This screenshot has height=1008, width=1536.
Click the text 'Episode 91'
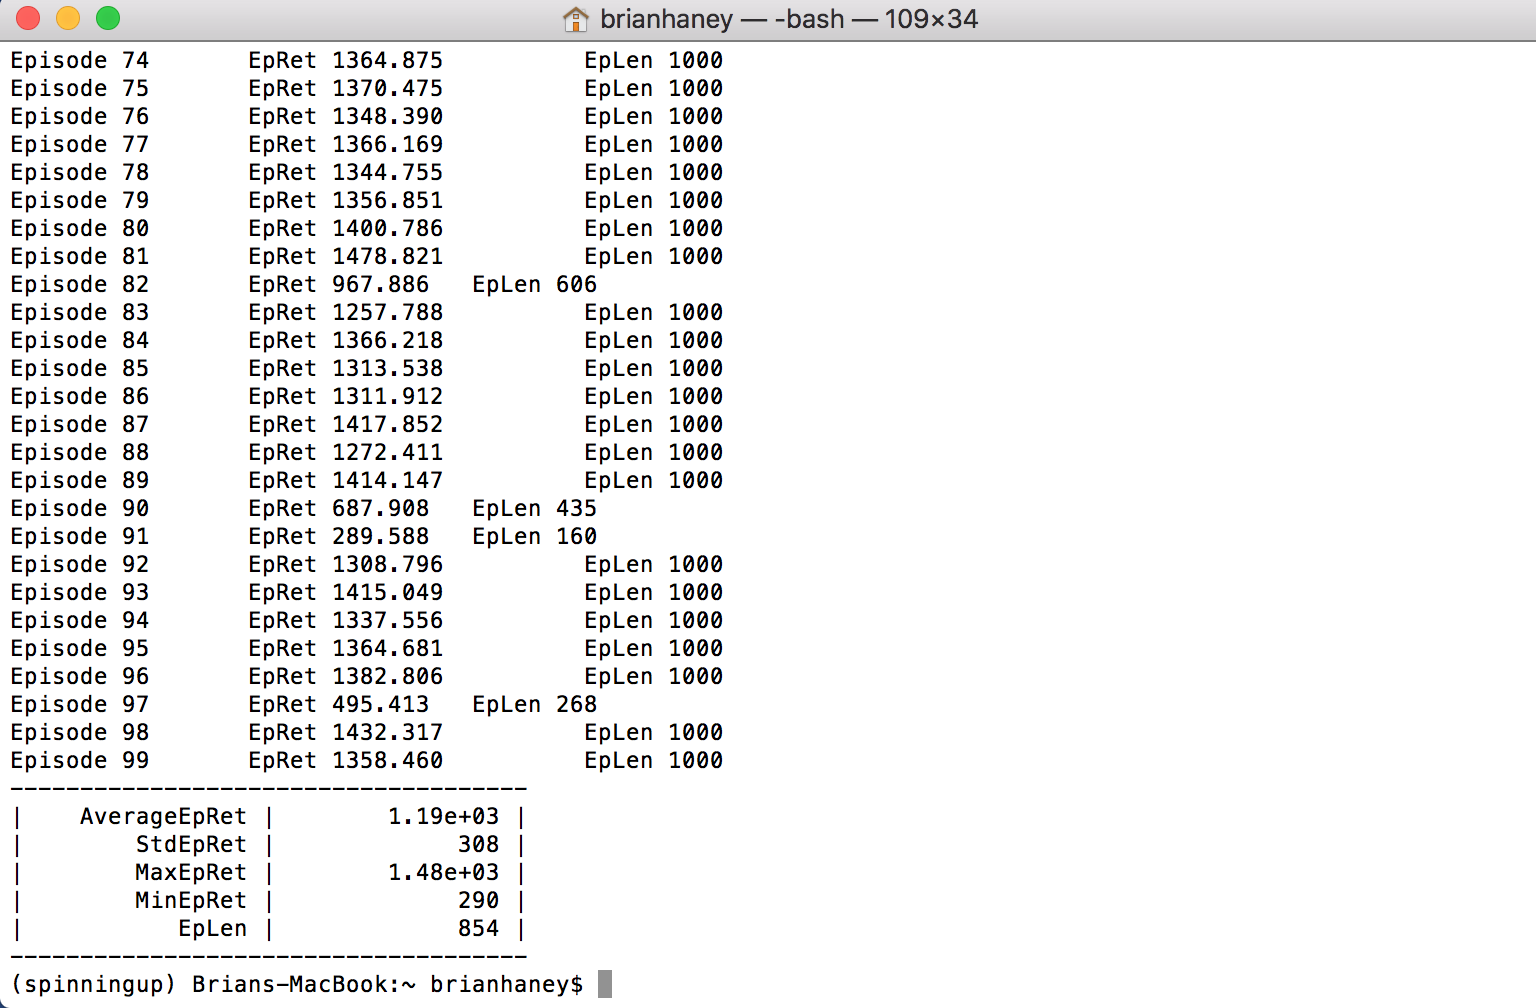click(80, 536)
